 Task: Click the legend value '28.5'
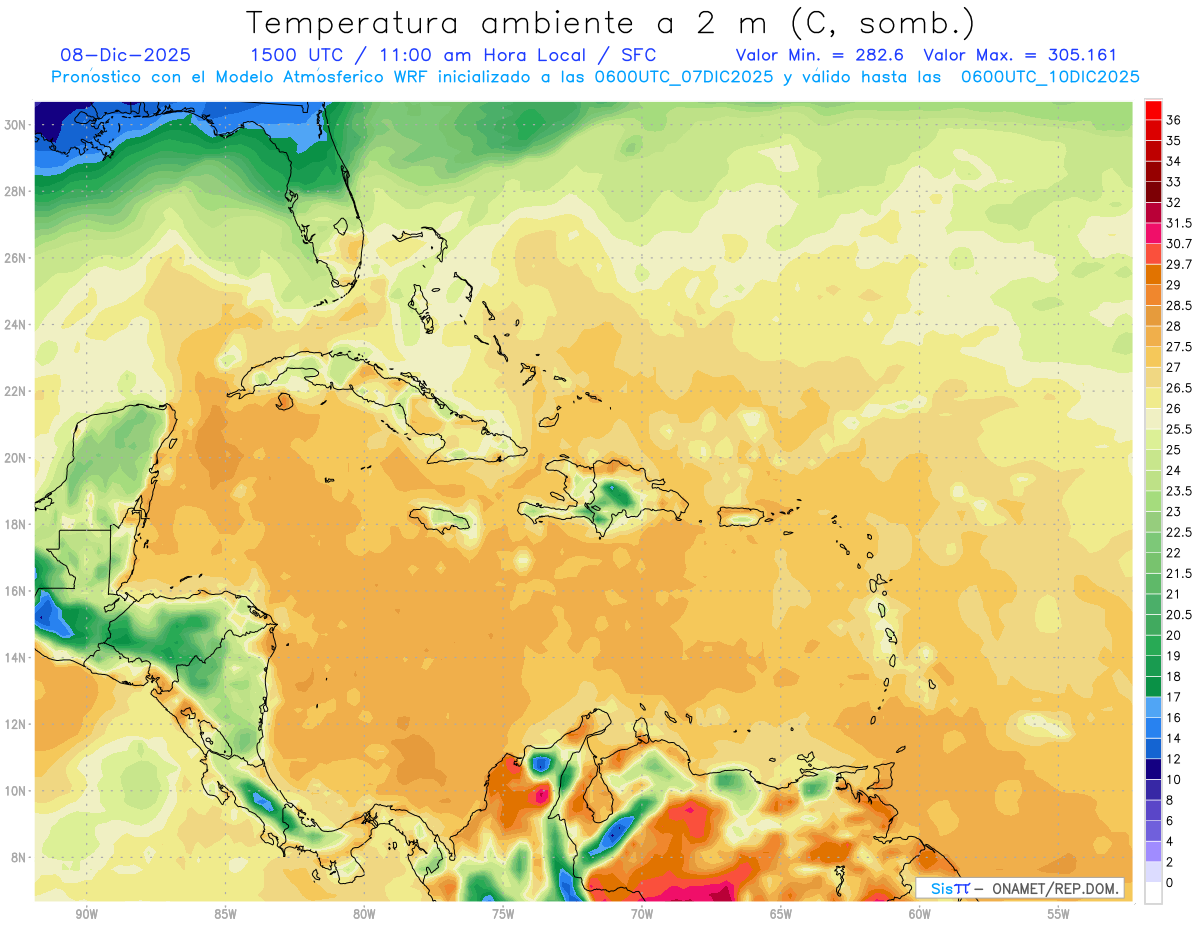pos(1179,306)
